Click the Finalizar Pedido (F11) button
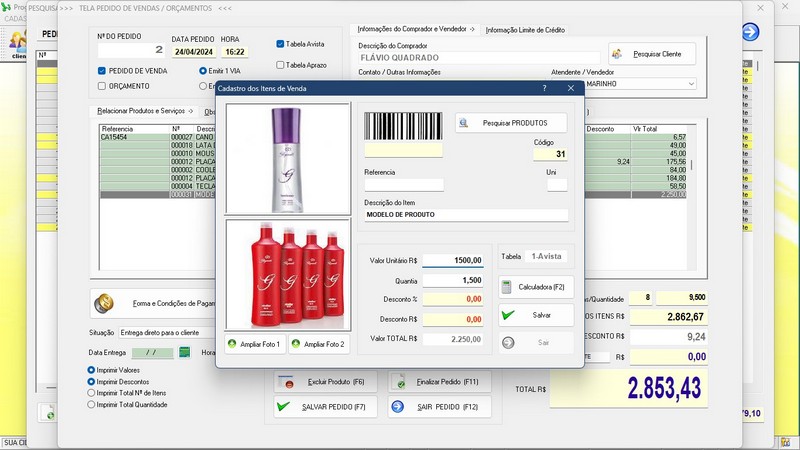 (440, 382)
